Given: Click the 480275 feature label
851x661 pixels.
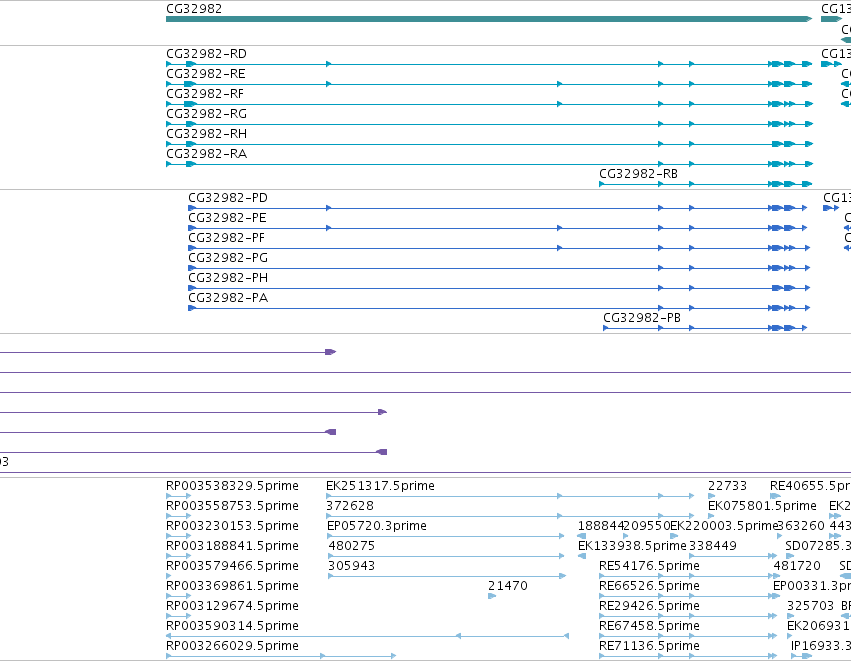Looking at the screenshot, I should tap(352, 546).
